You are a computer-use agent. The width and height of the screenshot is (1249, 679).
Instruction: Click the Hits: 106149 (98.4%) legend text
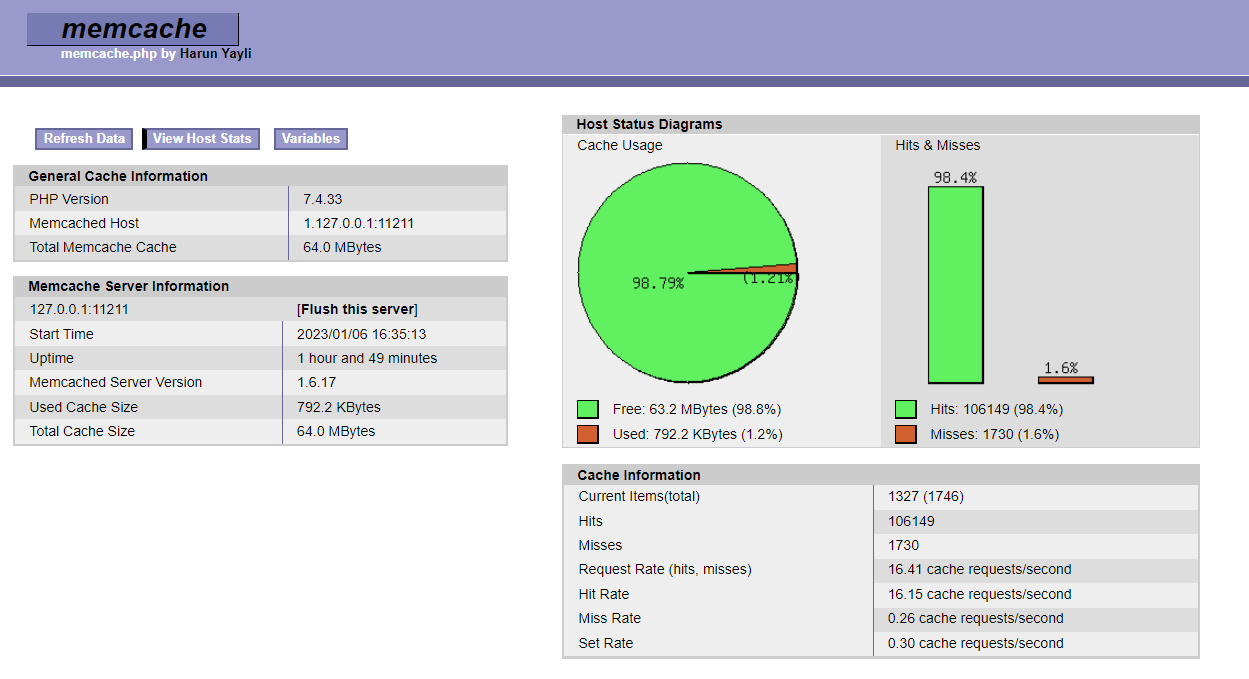997,409
